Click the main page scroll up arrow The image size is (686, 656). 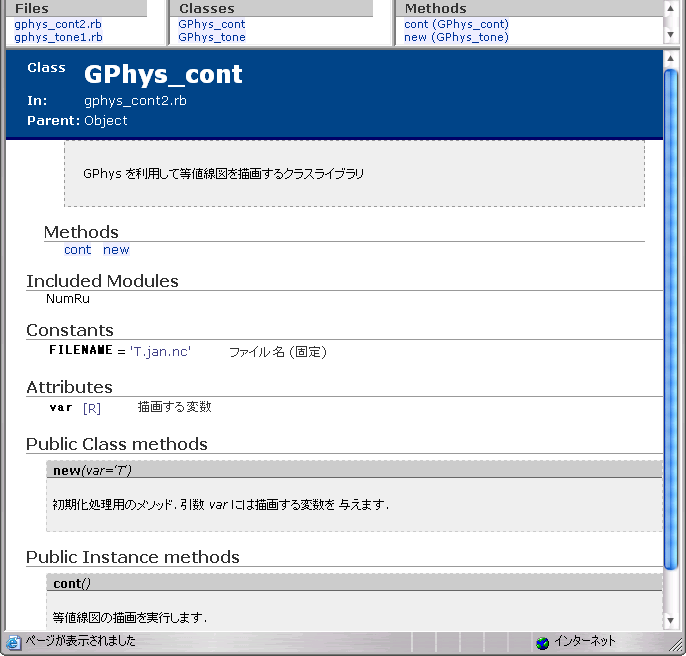(x=671, y=57)
